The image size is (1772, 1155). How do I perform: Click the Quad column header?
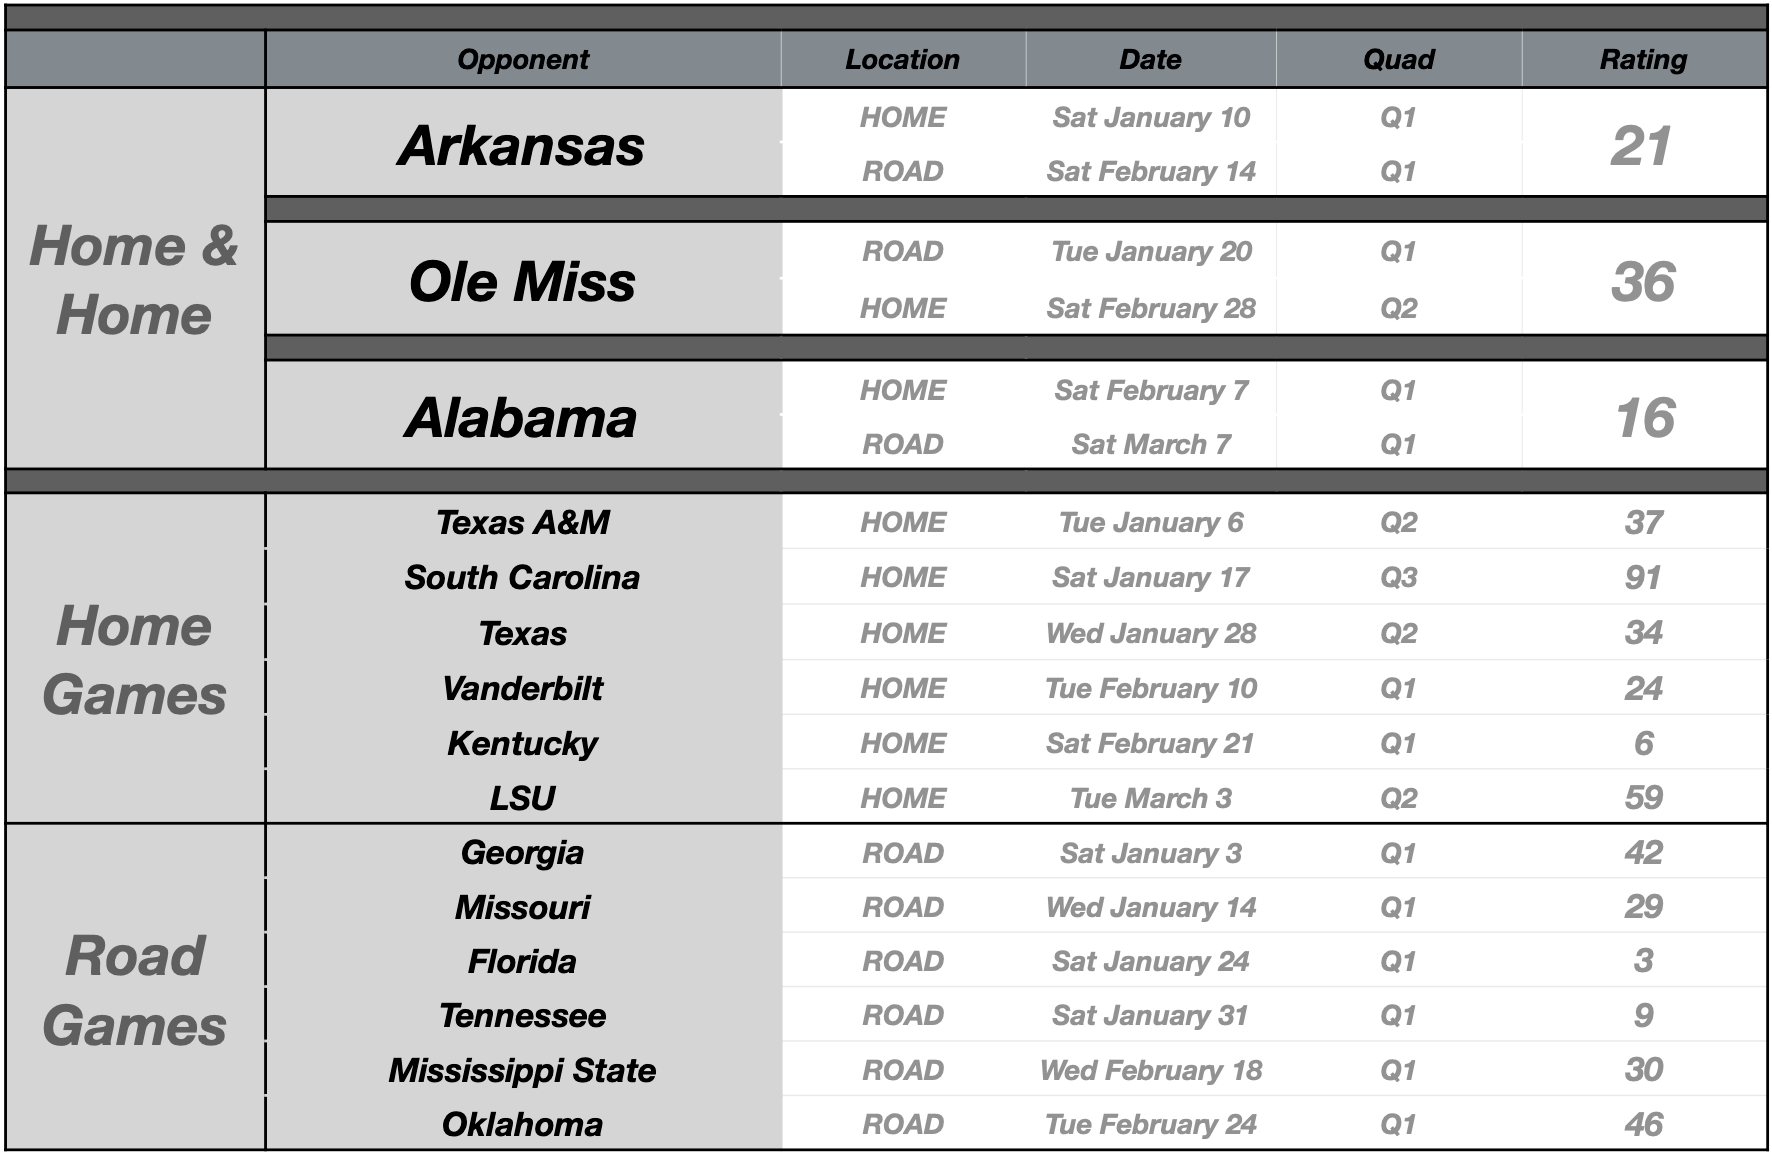point(1398,60)
